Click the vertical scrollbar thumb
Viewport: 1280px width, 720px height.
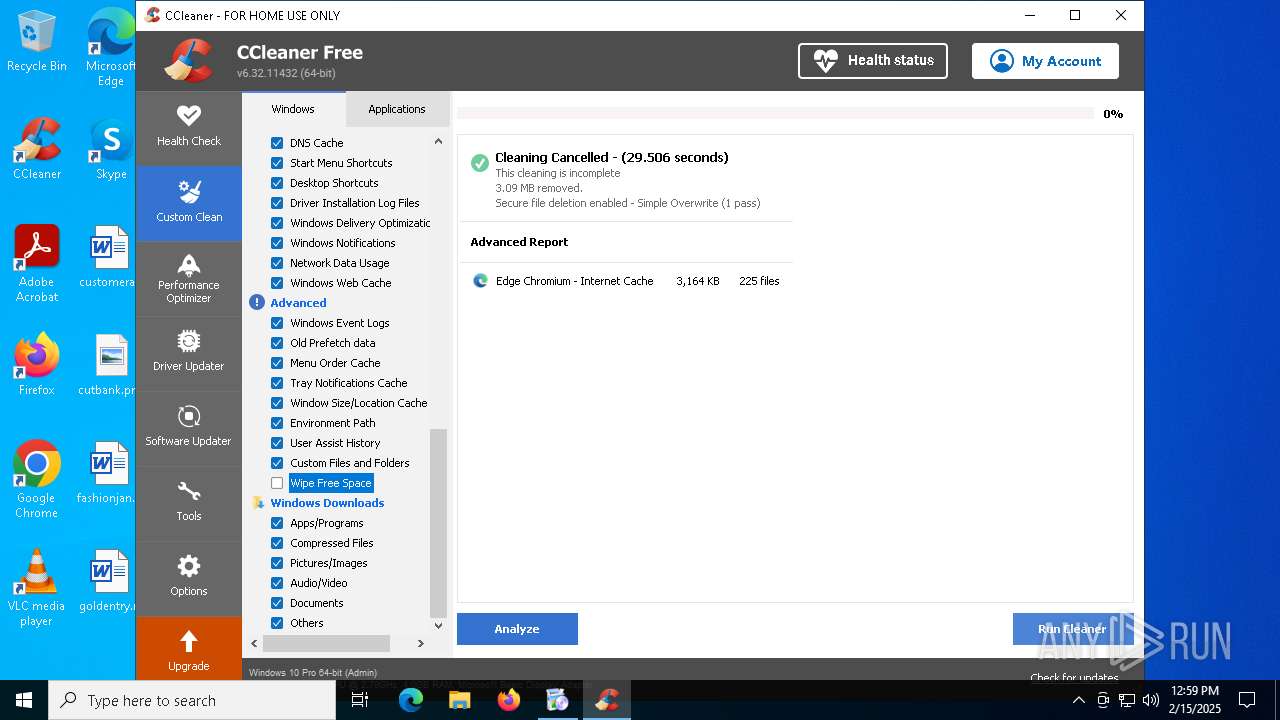coord(438,523)
